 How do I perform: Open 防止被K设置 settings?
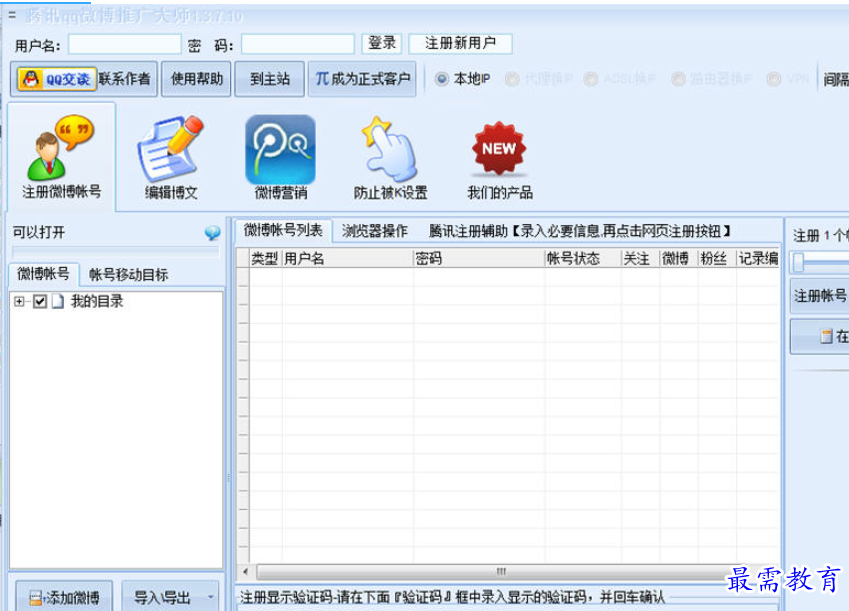tap(390, 156)
